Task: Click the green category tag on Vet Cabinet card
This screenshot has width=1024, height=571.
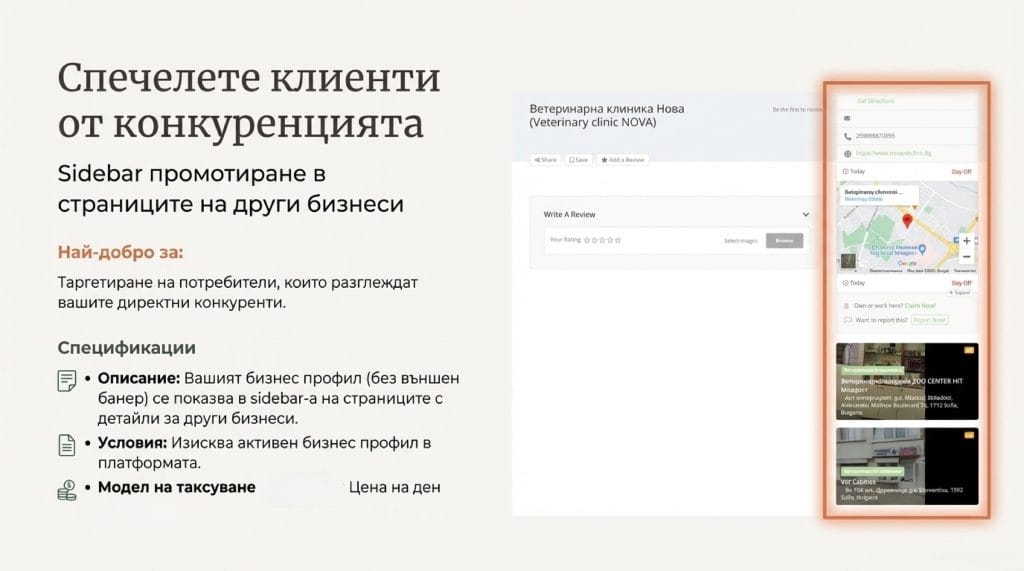Action: coord(871,471)
